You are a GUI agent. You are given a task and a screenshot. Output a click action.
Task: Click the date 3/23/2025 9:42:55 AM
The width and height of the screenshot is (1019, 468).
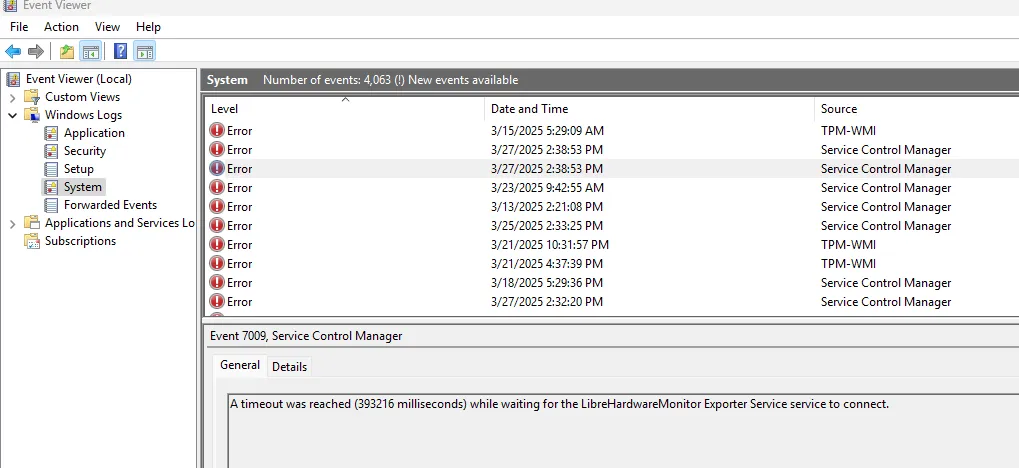point(547,188)
